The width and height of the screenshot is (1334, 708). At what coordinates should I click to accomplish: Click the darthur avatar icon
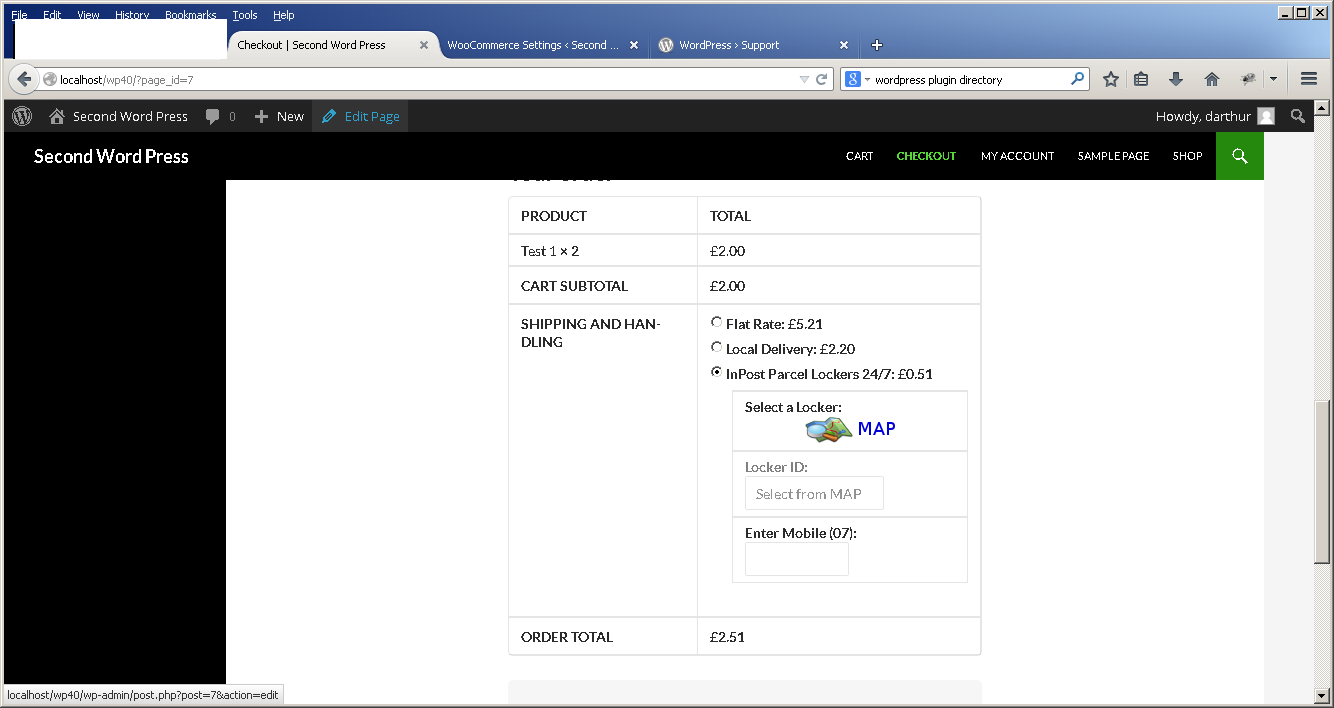[1266, 116]
